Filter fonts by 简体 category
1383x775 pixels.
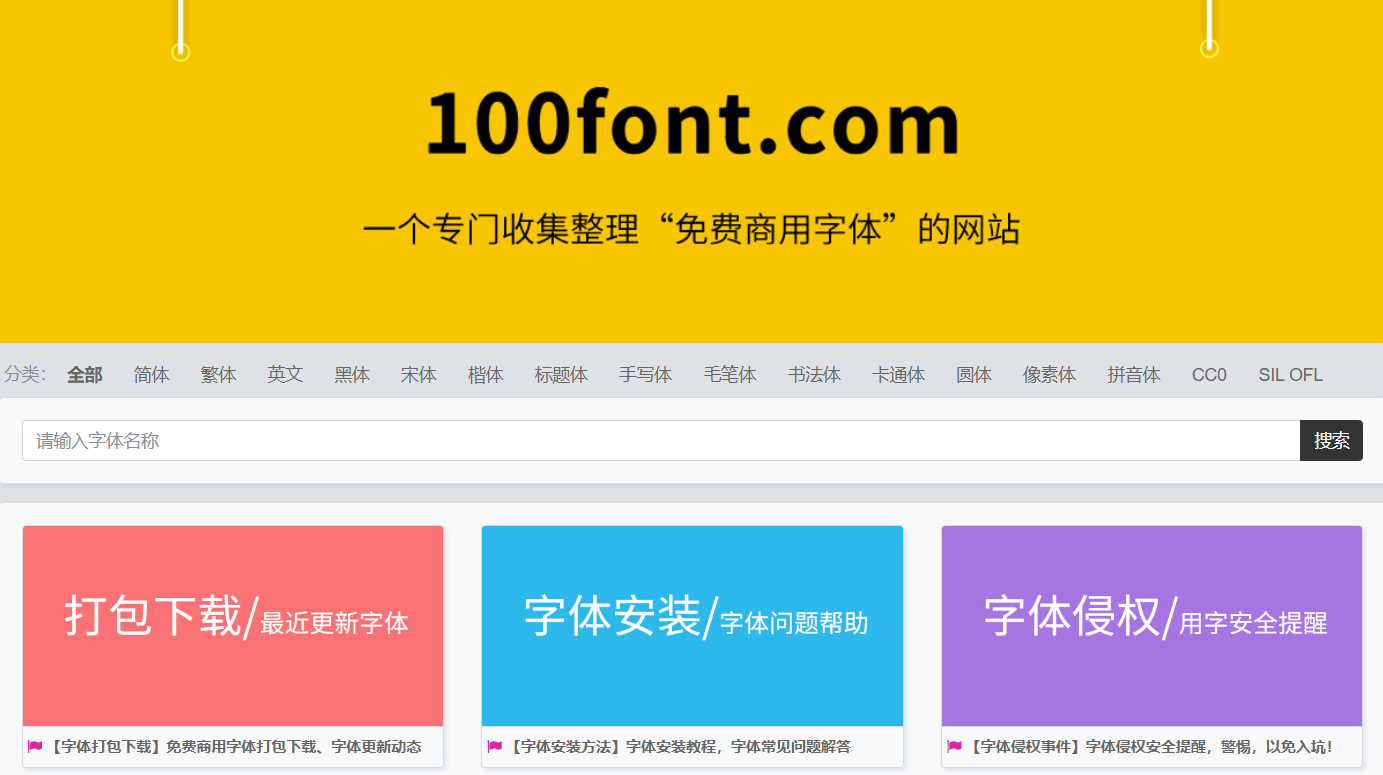coord(152,375)
